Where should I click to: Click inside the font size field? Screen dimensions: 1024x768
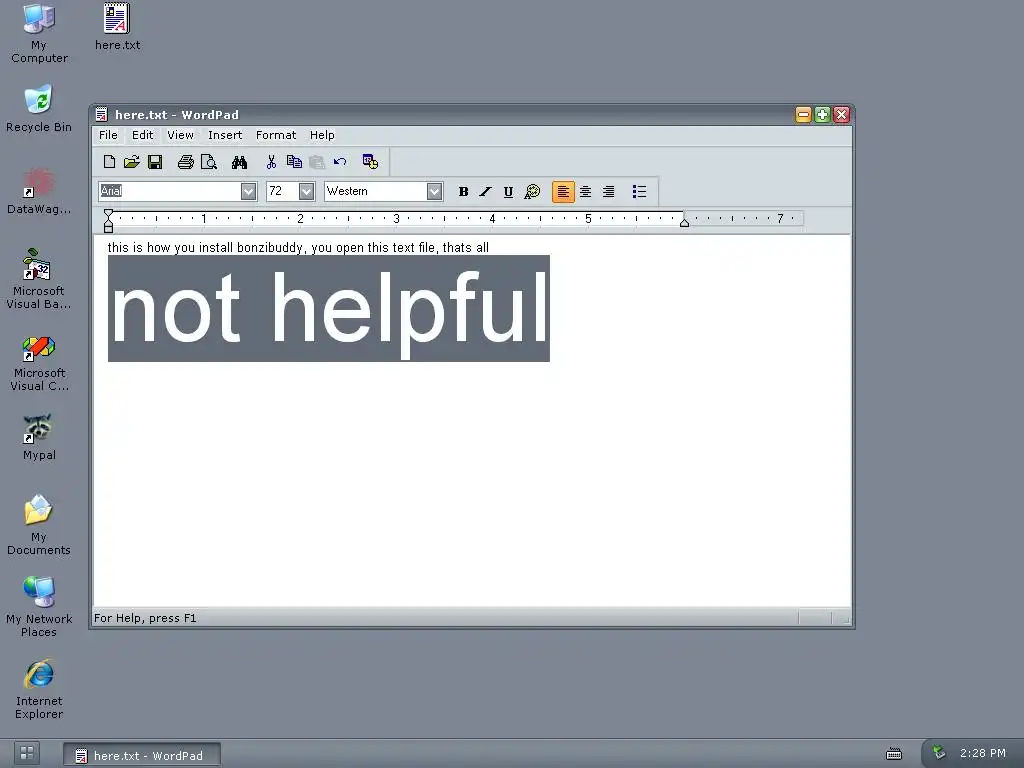pyautogui.click(x=283, y=191)
